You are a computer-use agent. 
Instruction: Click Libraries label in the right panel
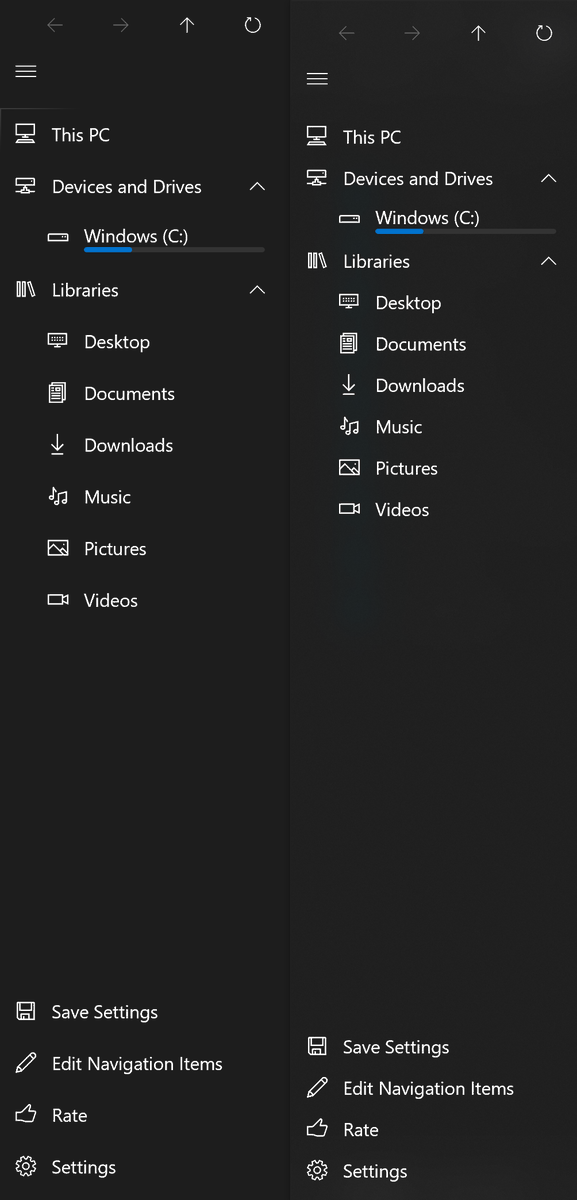tap(376, 261)
